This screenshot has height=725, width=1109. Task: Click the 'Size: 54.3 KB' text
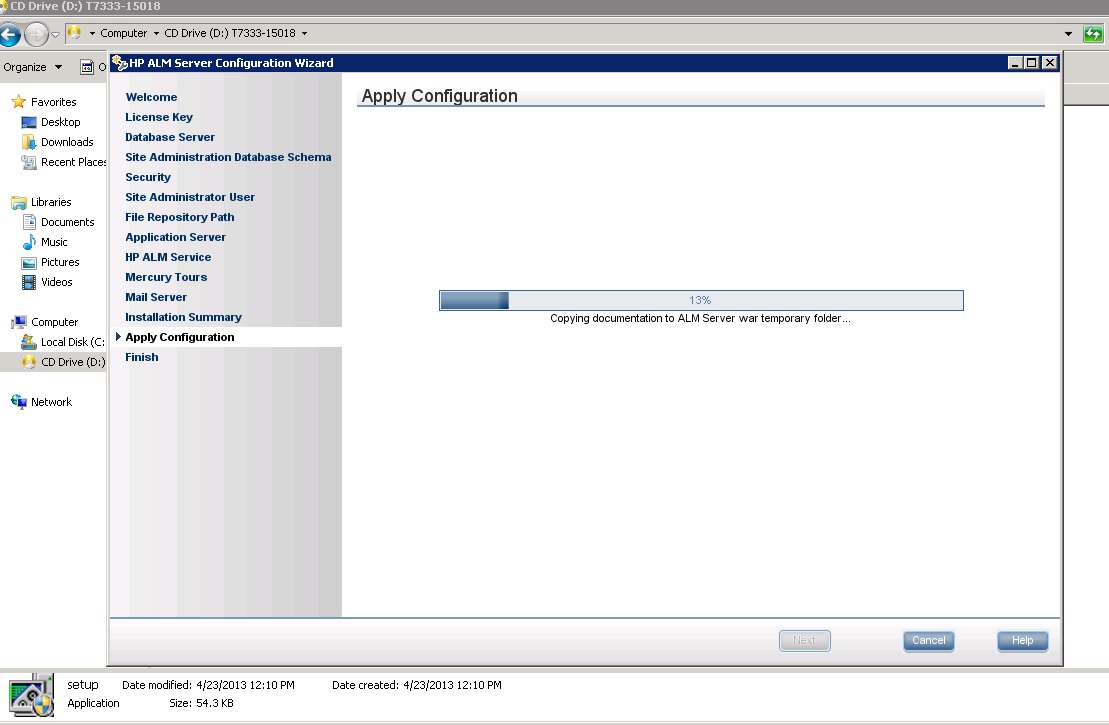coord(201,704)
